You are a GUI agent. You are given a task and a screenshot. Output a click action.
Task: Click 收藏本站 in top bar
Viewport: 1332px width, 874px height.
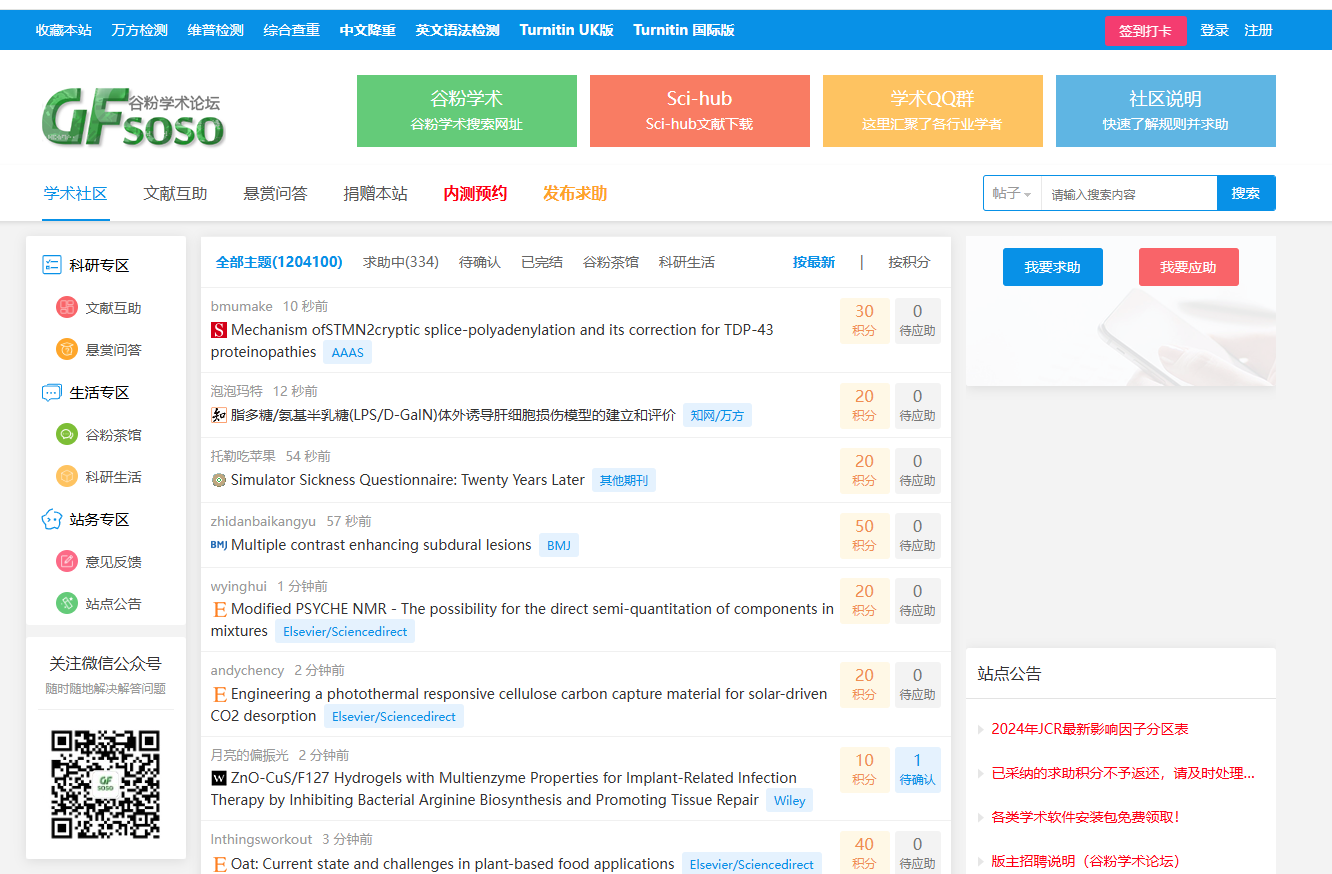click(x=64, y=30)
